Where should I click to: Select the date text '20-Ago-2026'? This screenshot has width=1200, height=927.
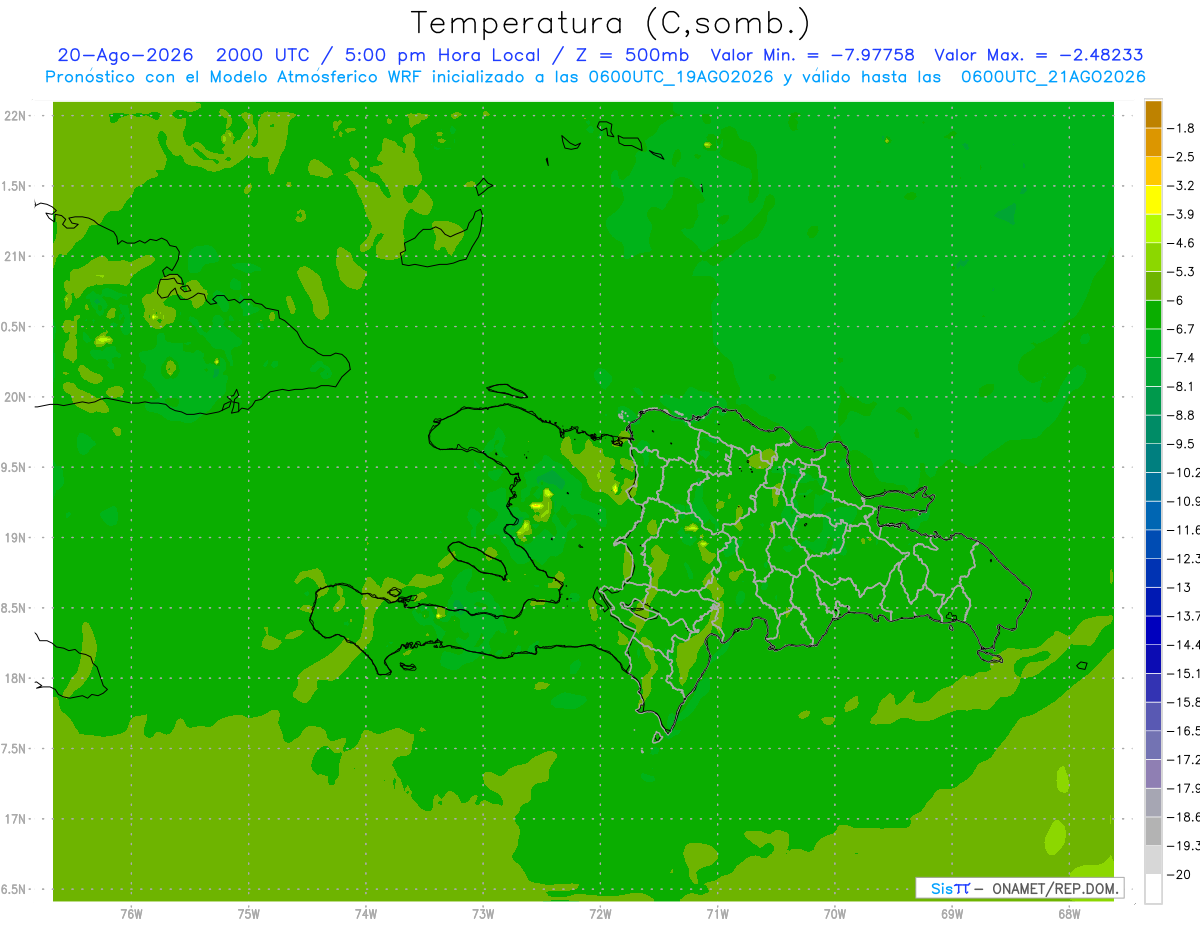[x=125, y=55]
